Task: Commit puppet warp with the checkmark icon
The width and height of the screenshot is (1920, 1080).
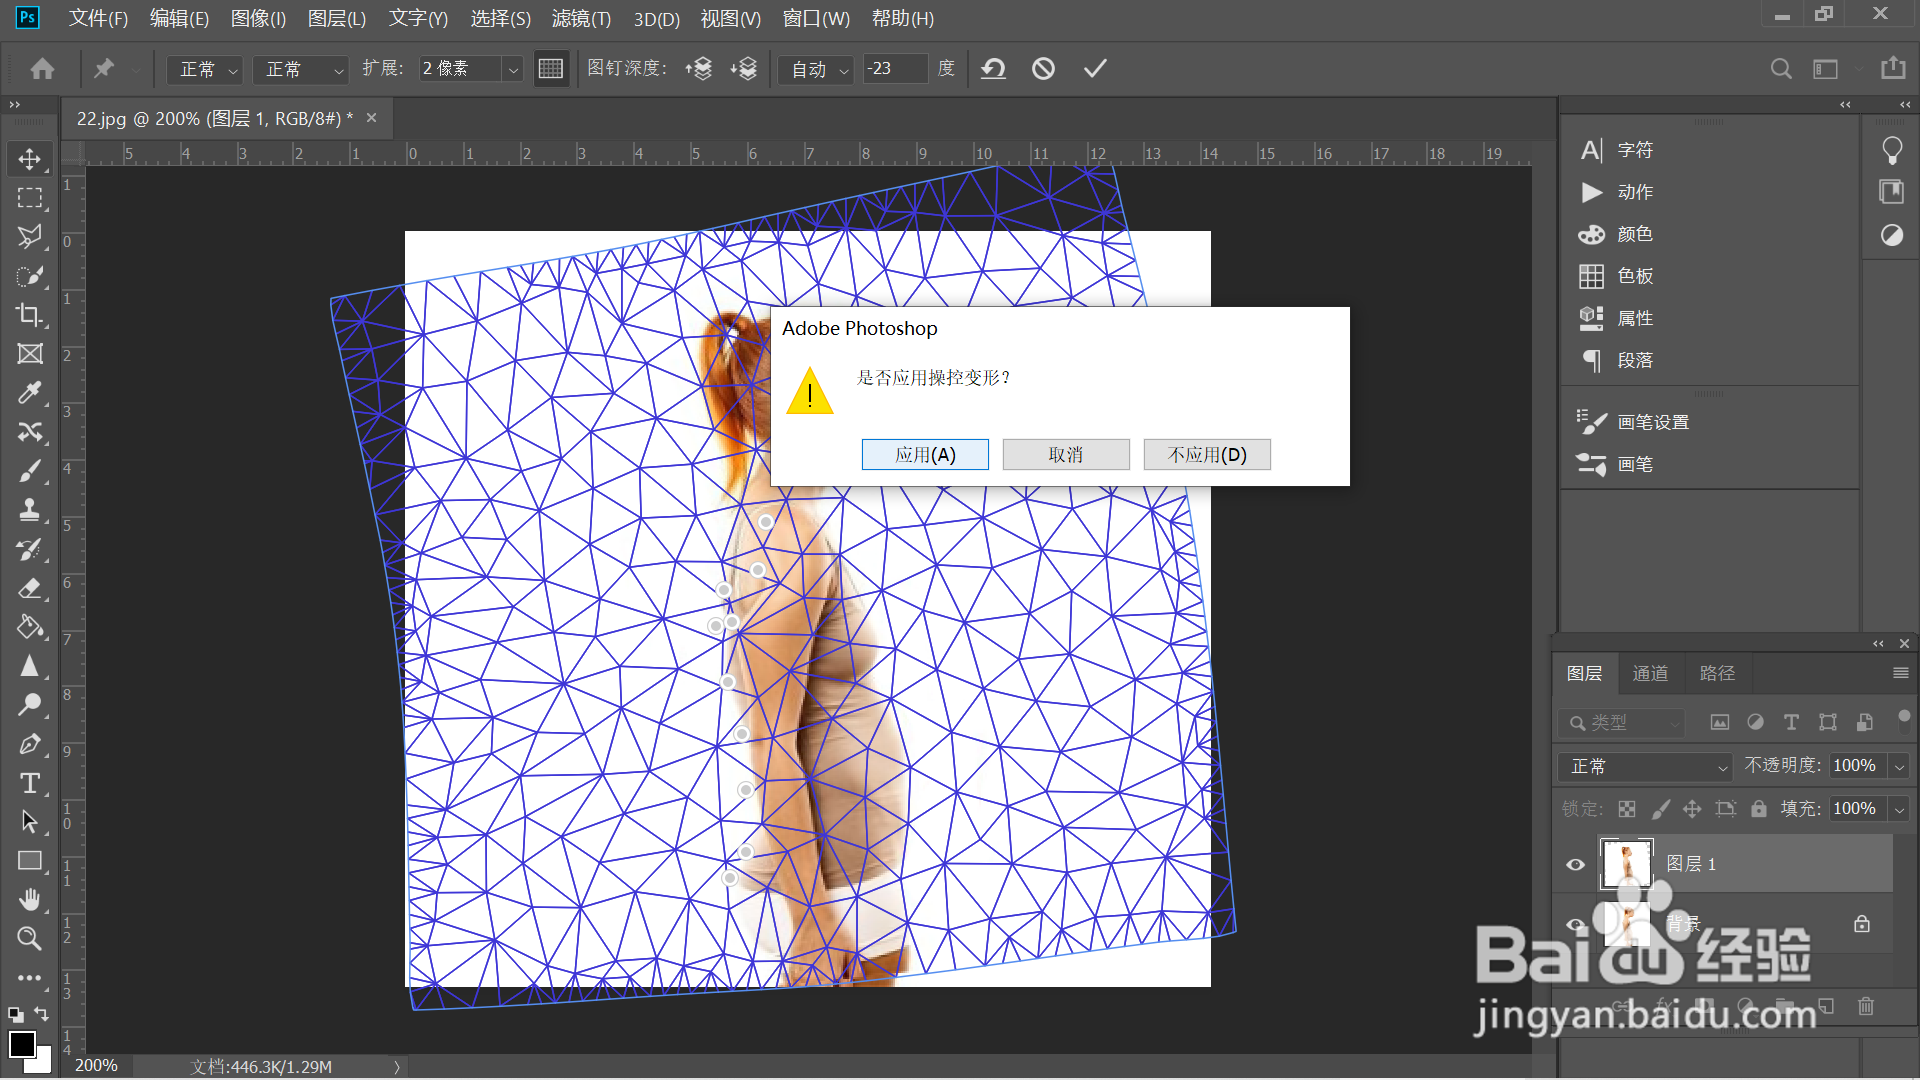Action: 1095,69
